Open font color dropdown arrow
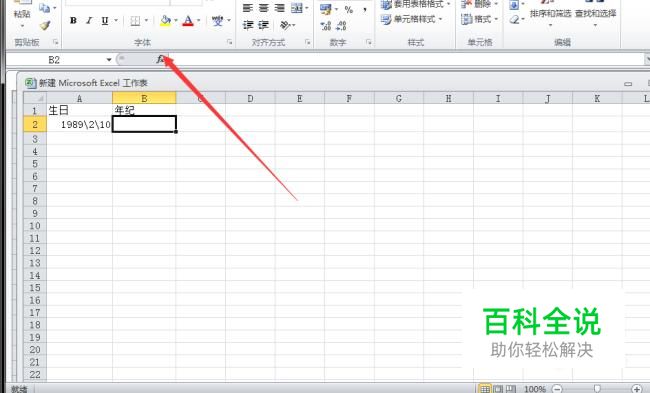Image resolution: width=650 pixels, height=393 pixels. (199, 21)
